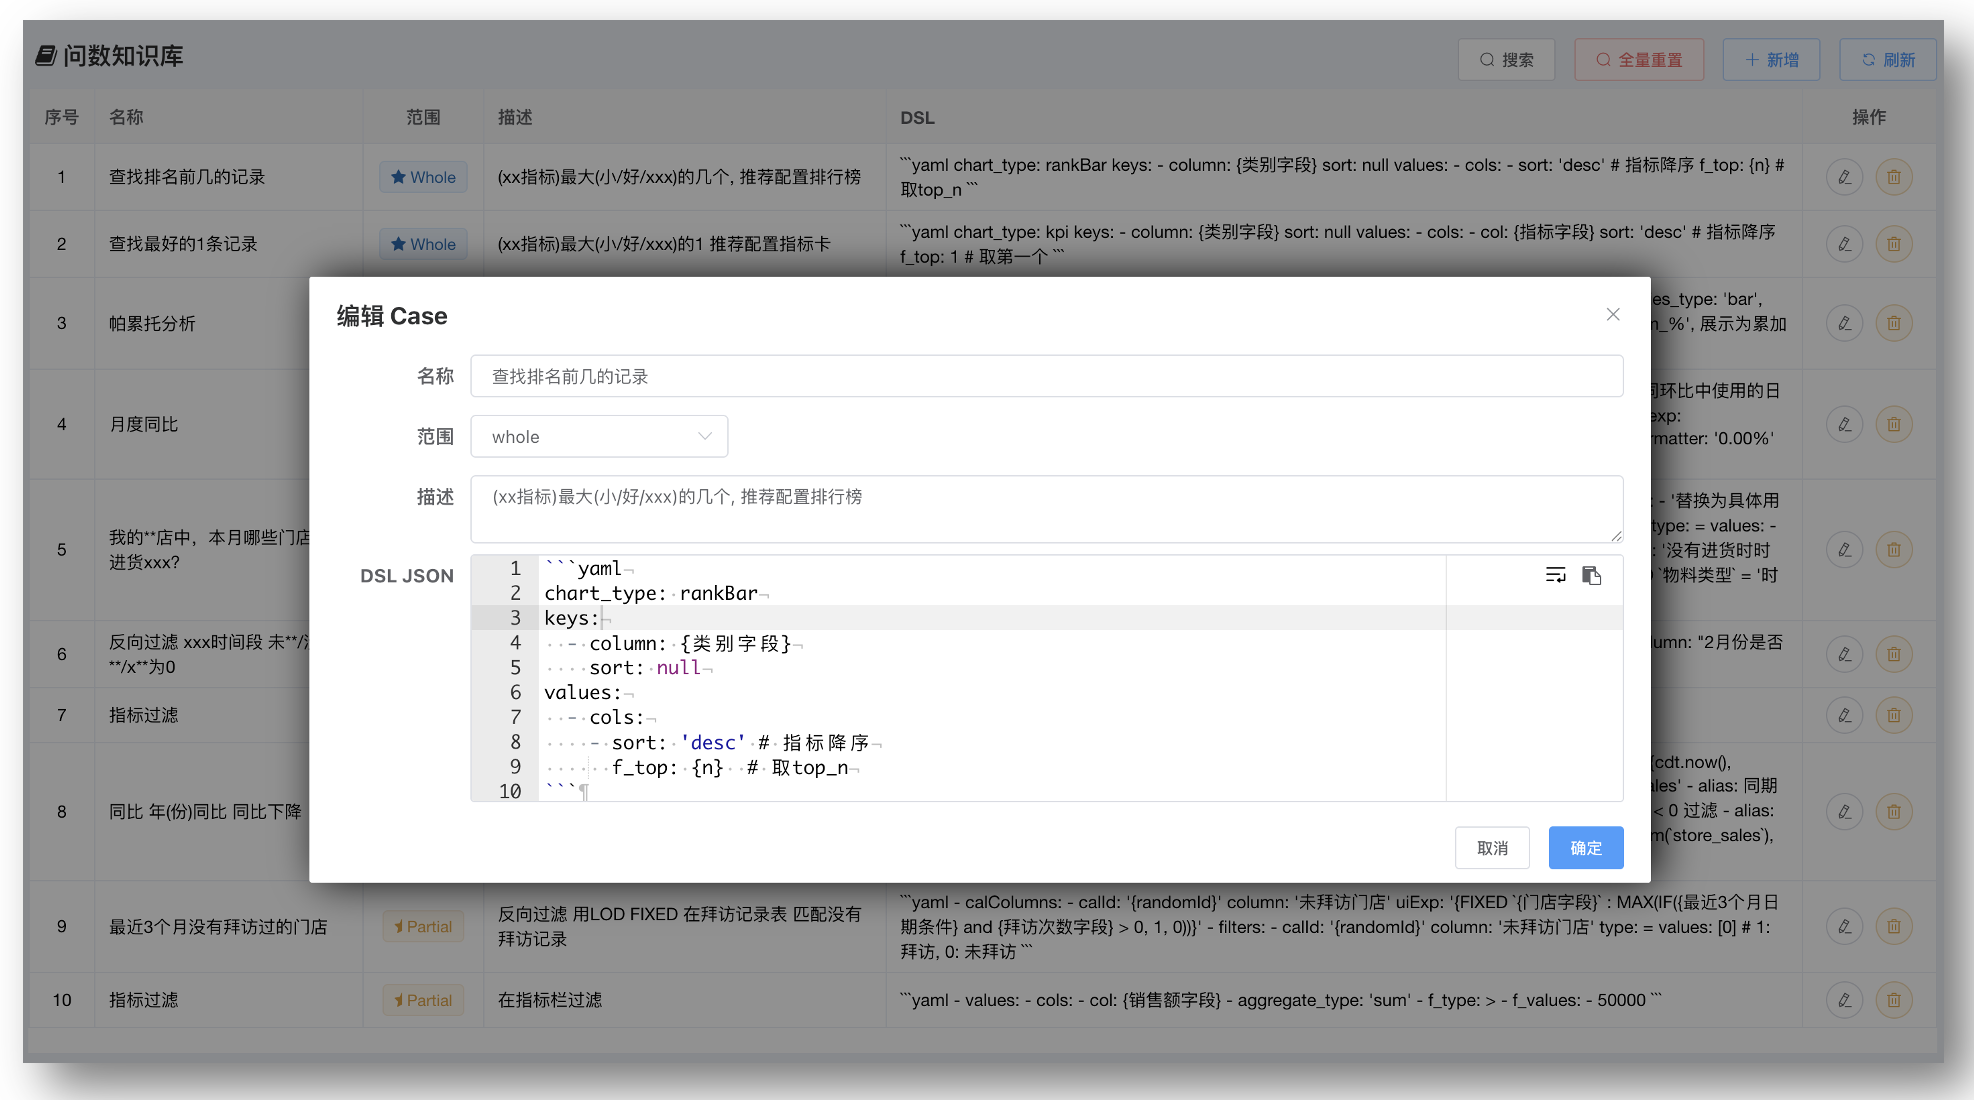Click edit icon for row 6
Screen dimensions: 1974x1100
pyautogui.click(x=1844, y=654)
